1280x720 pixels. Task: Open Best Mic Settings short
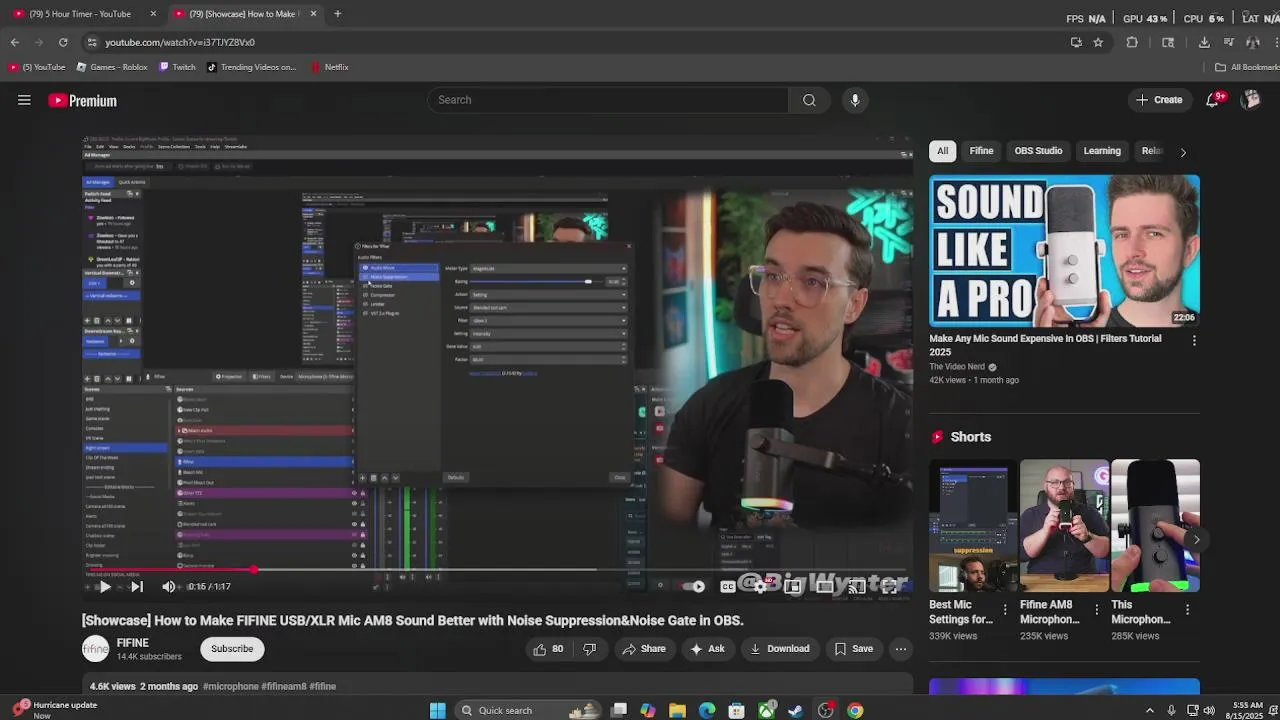pyautogui.click(x=973, y=526)
